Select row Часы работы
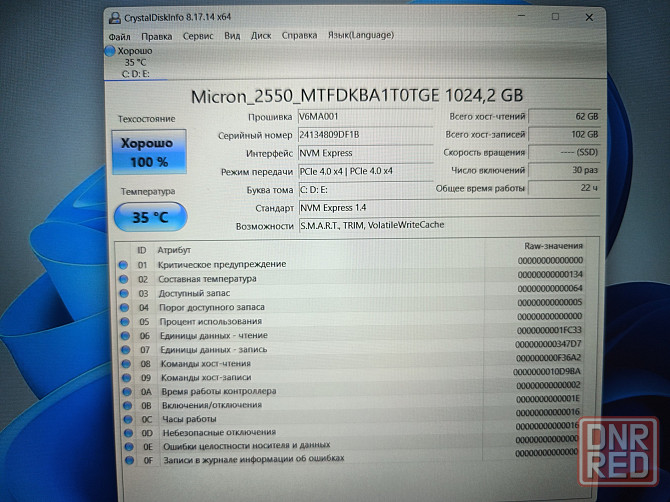This screenshot has height=502, width=670. tap(350, 417)
